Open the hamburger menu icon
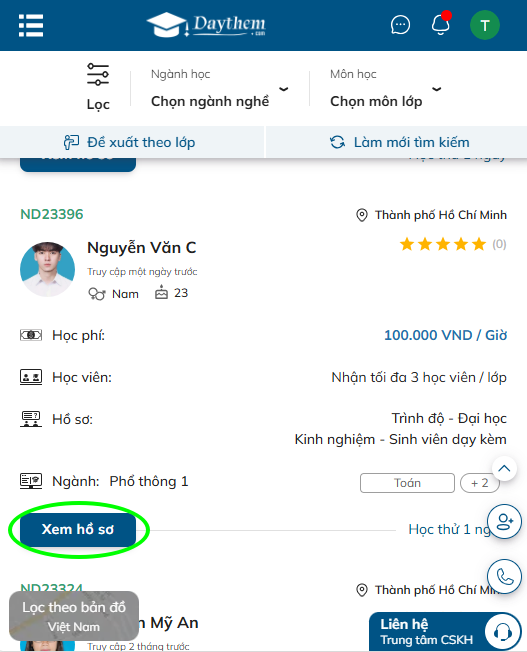527x652 pixels. coord(31,25)
